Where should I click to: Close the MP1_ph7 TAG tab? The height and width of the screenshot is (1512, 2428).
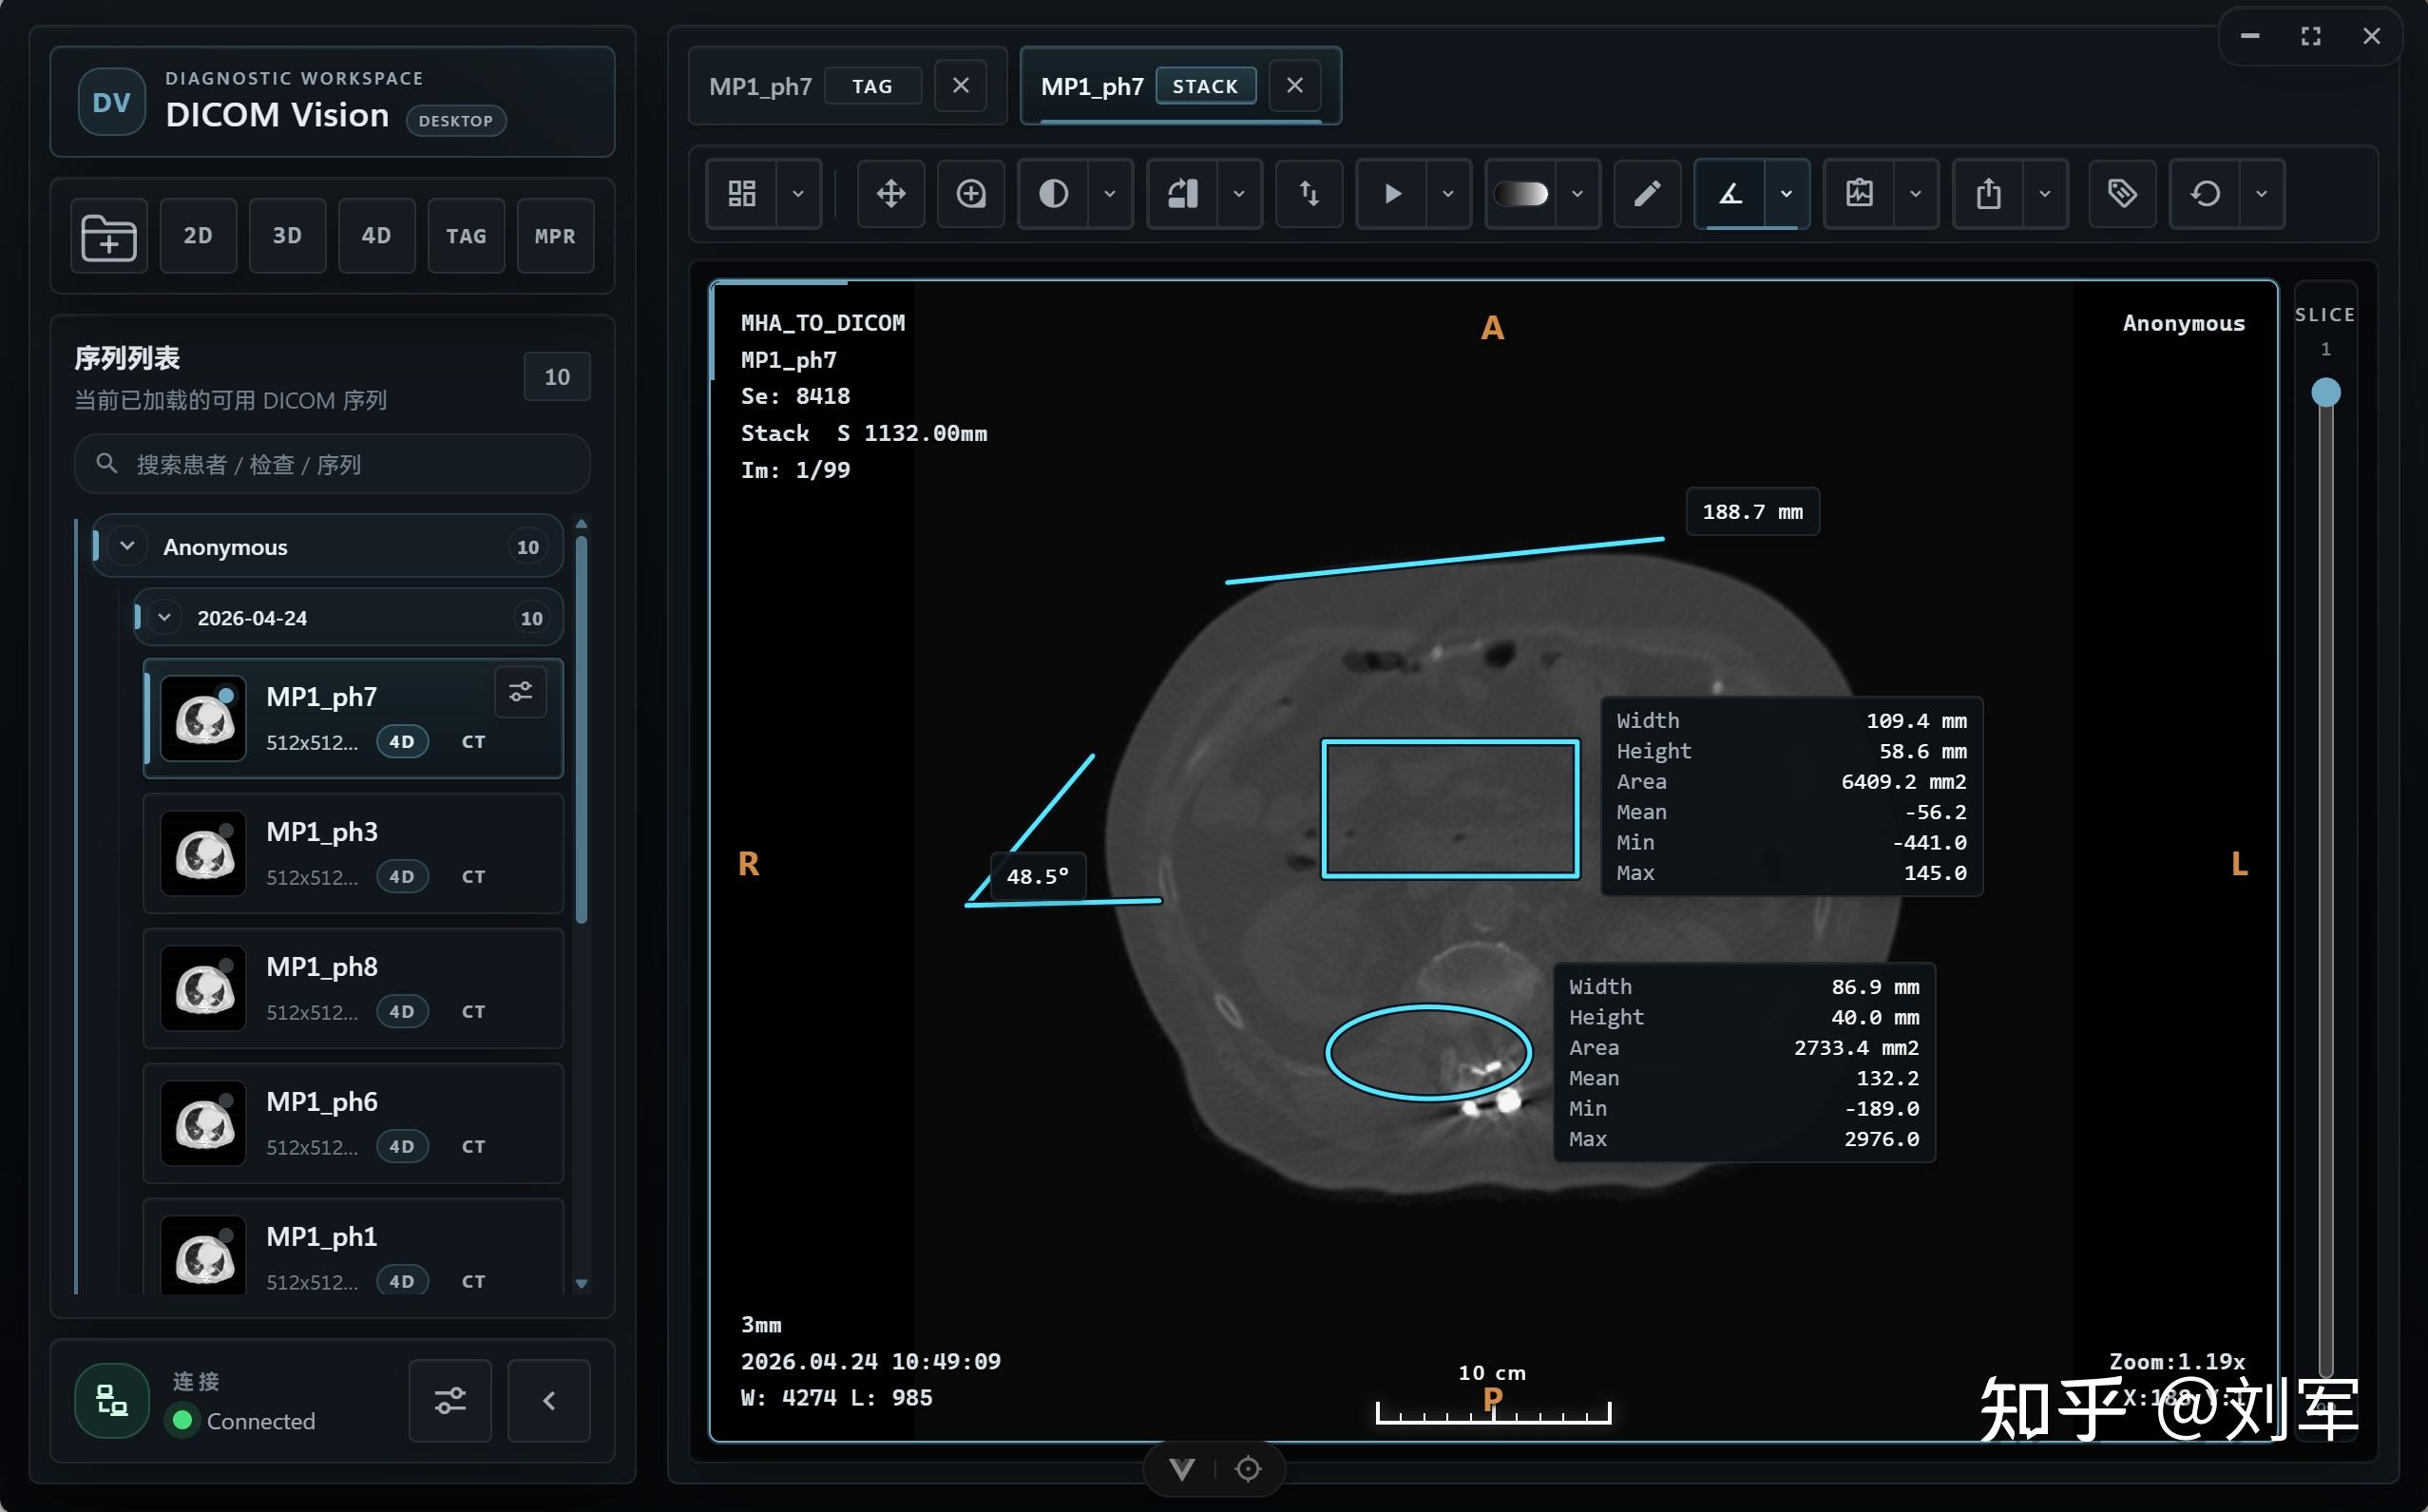(x=961, y=86)
